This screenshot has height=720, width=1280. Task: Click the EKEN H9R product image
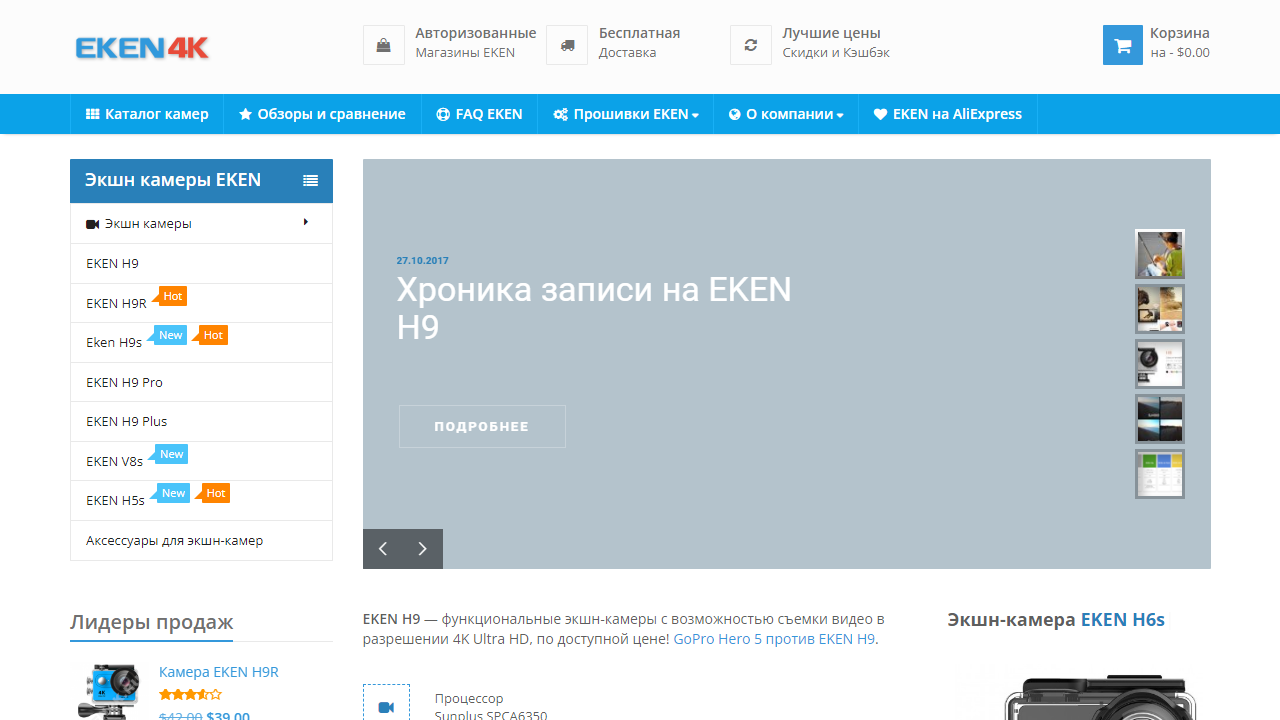pos(108,692)
